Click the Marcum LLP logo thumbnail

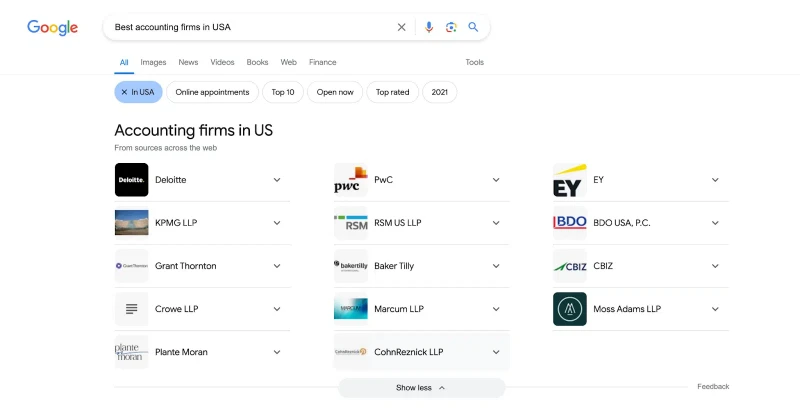(351, 309)
